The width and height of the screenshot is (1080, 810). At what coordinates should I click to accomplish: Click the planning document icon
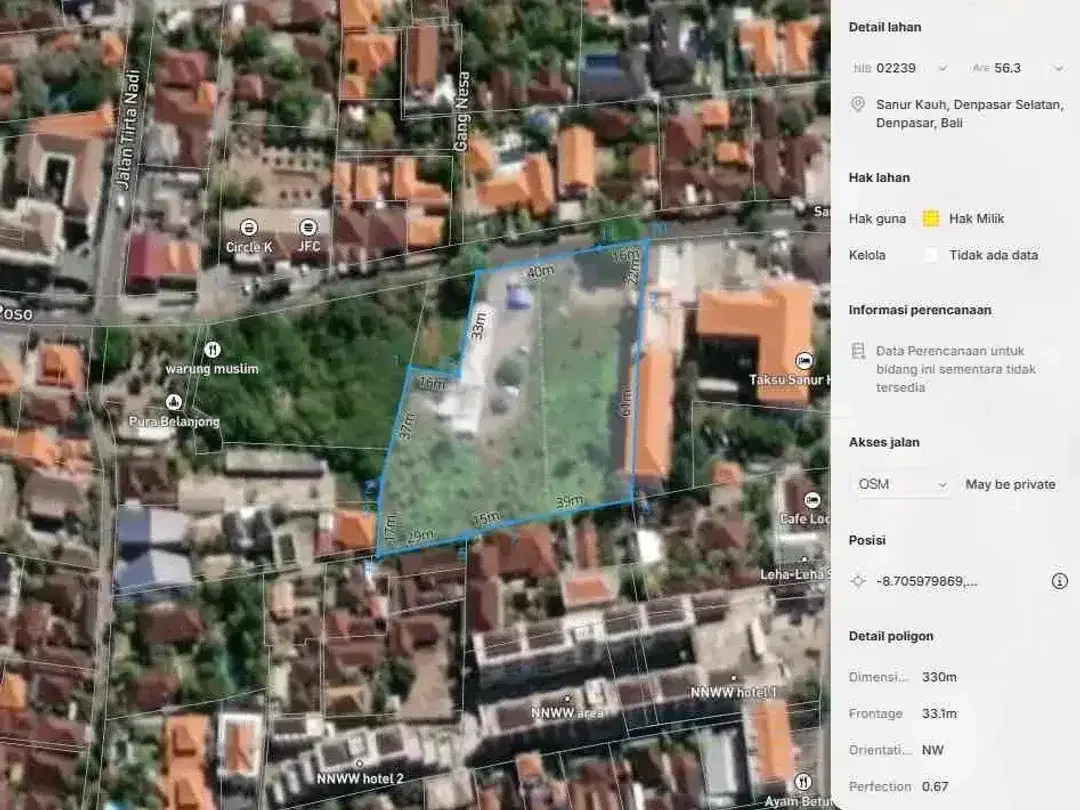pyautogui.click(x=858, y=351)
